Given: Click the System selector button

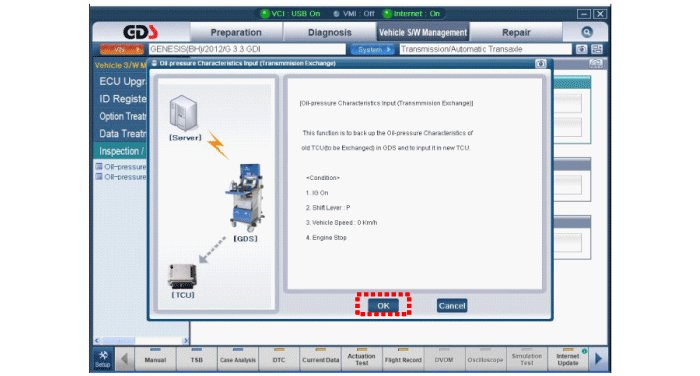Looking at the screenshot, I should click(372, 50).
